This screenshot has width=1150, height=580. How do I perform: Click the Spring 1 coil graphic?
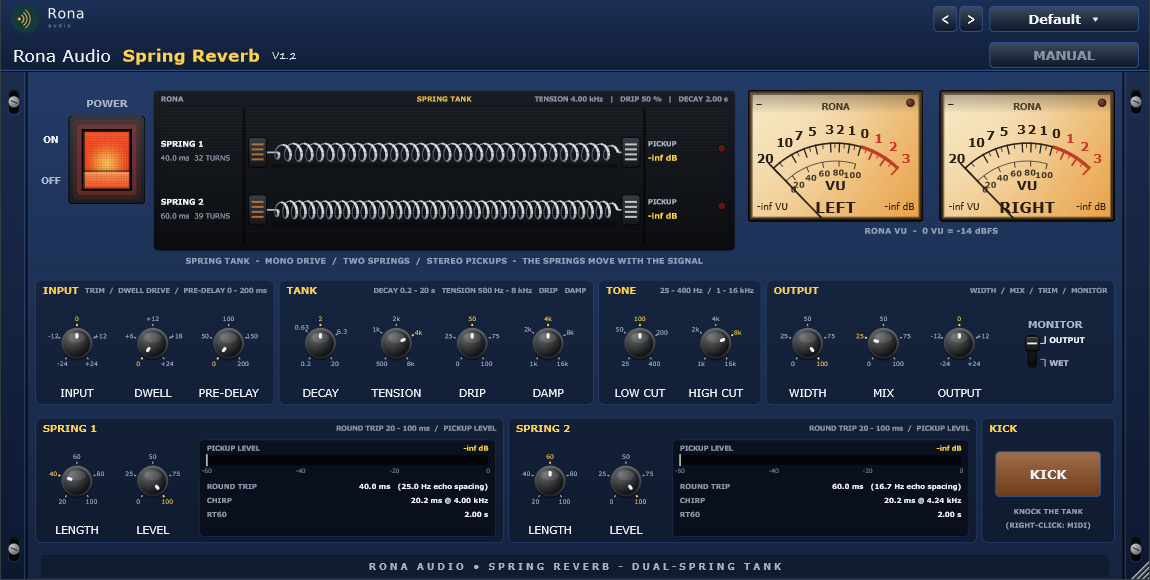(x=444, y=152)
